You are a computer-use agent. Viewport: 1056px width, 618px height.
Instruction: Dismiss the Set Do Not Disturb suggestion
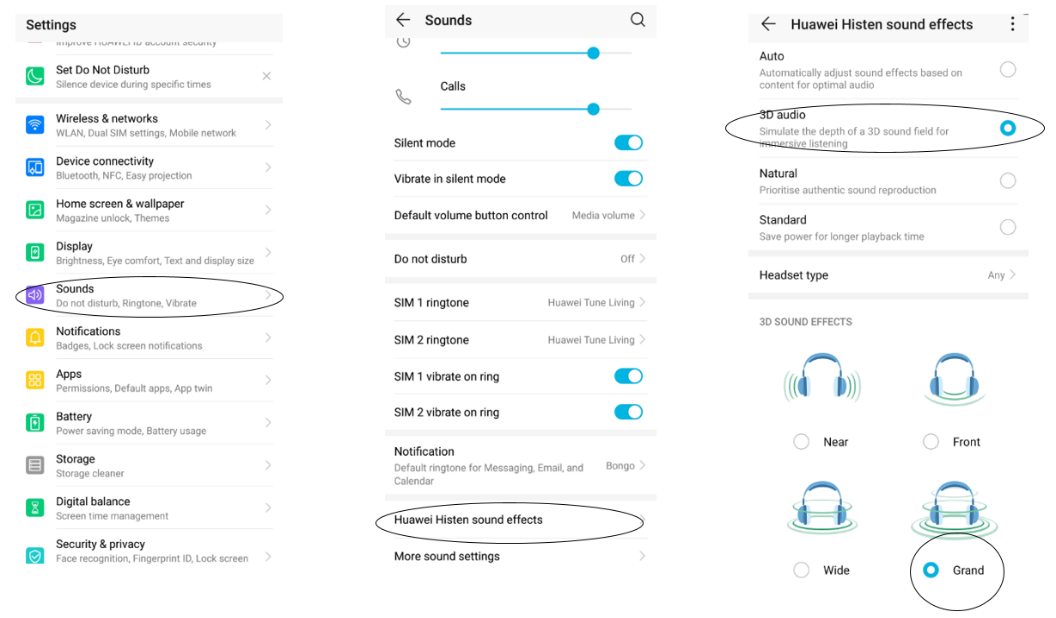[x=266, y=75]
